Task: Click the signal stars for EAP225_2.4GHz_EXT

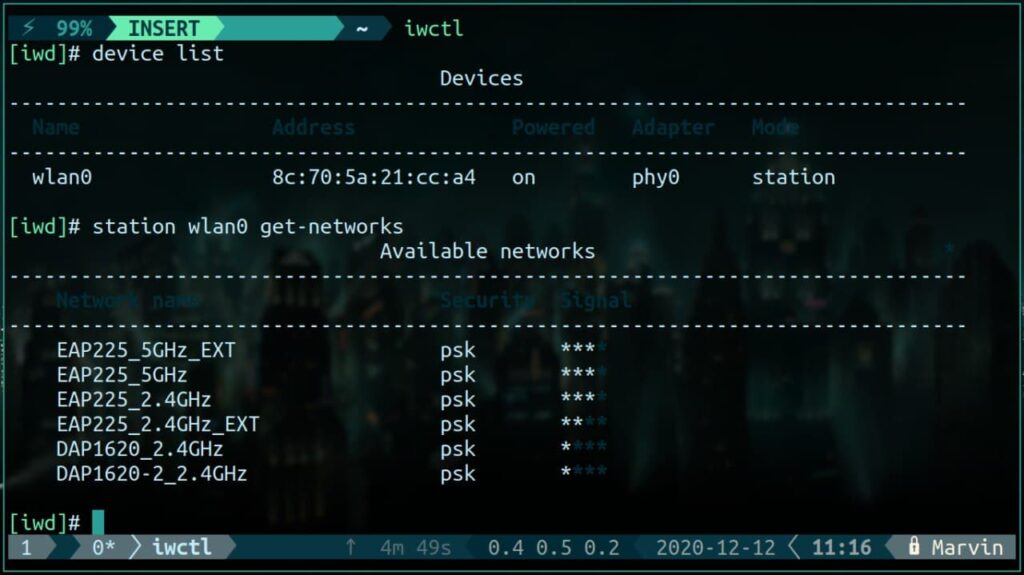Action: 583,423
